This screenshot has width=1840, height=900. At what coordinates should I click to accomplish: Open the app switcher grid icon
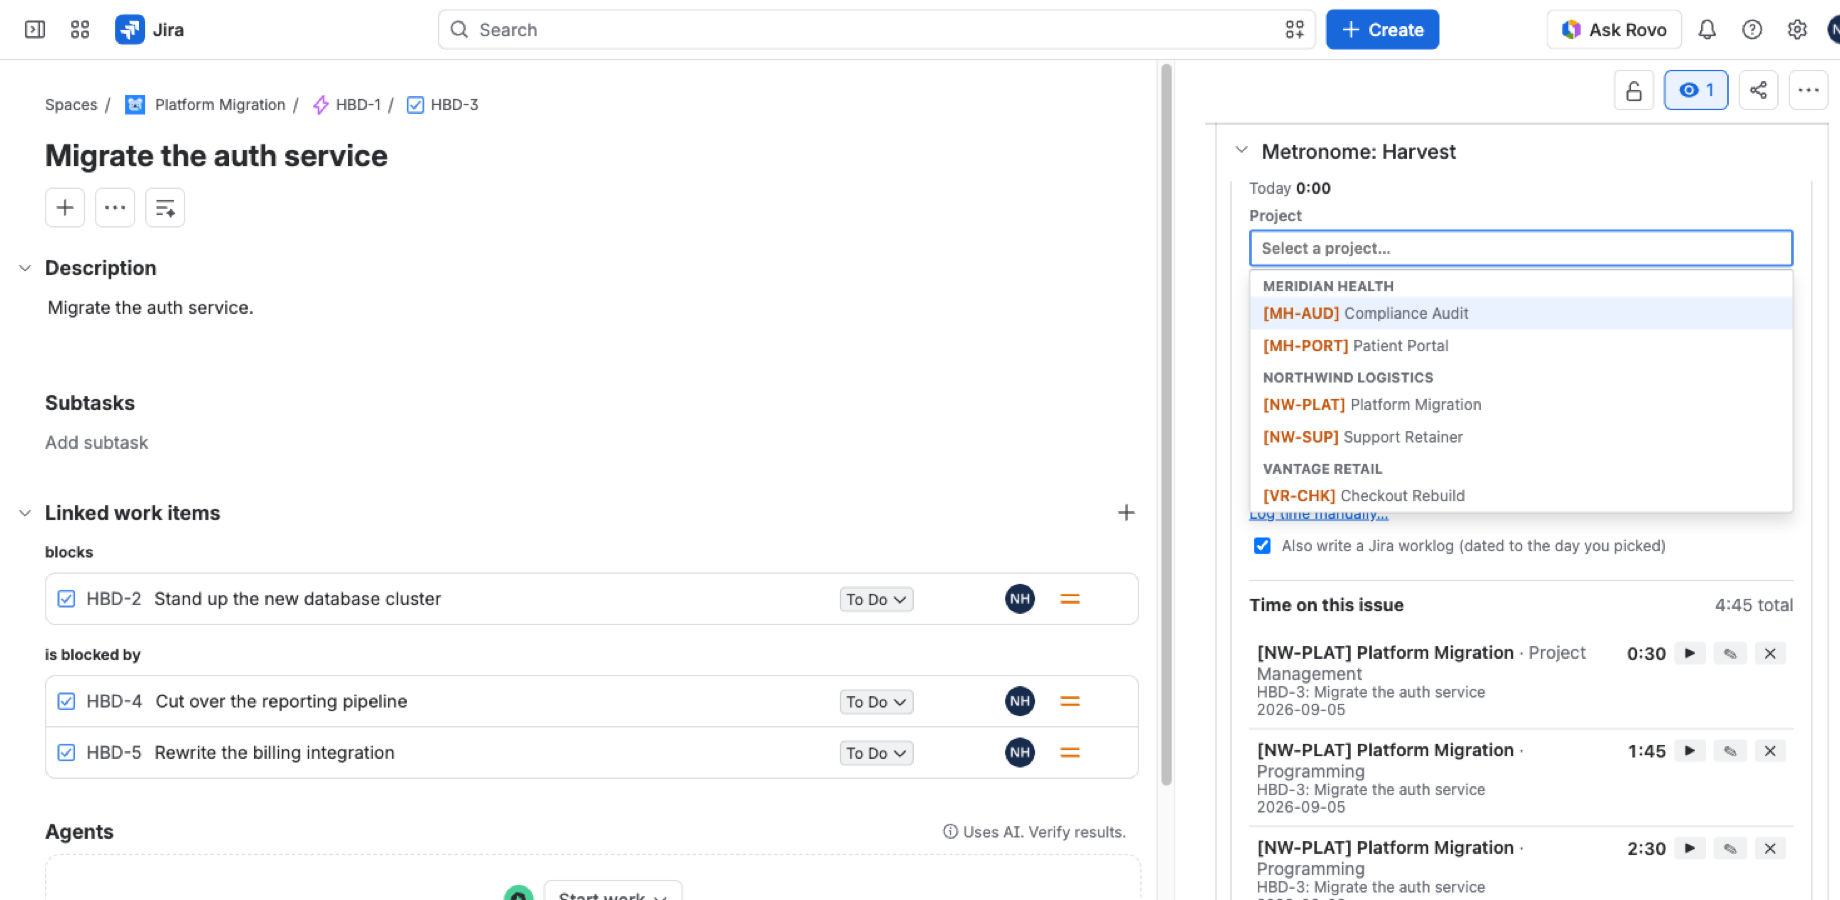point(80,30)
